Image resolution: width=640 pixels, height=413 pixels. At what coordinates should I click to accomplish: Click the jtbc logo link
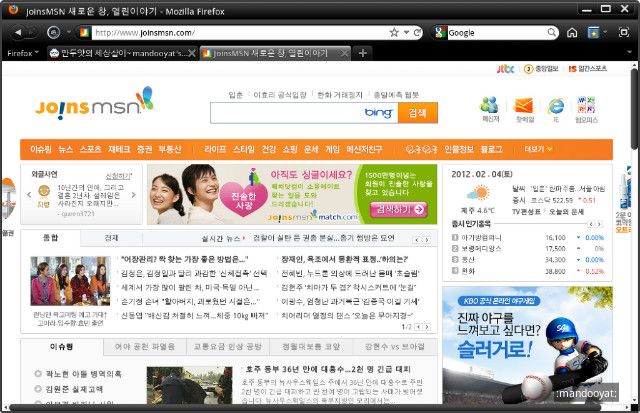point(505,69)
